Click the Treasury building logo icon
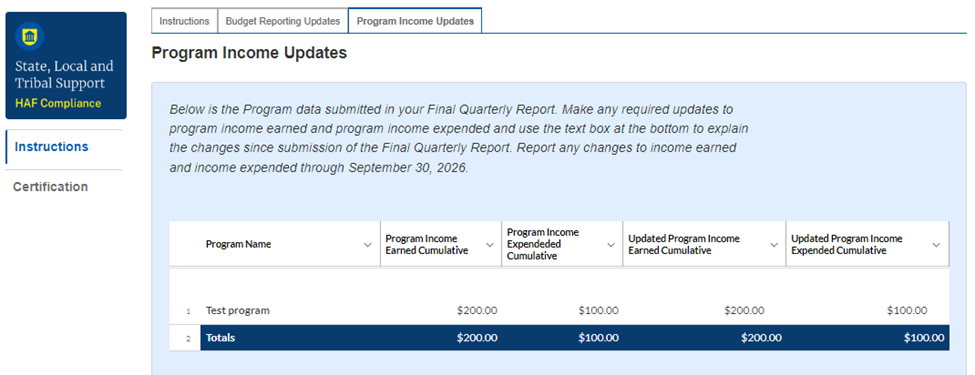This screenshot has height=375, width=975. tap(29, 37)
